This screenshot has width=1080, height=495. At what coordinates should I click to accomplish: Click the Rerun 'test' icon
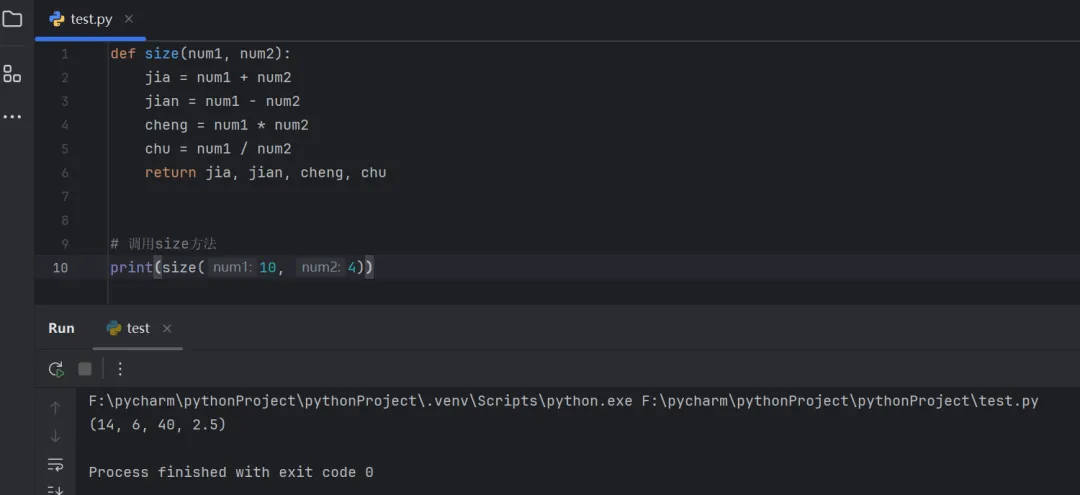click(56, 369)
